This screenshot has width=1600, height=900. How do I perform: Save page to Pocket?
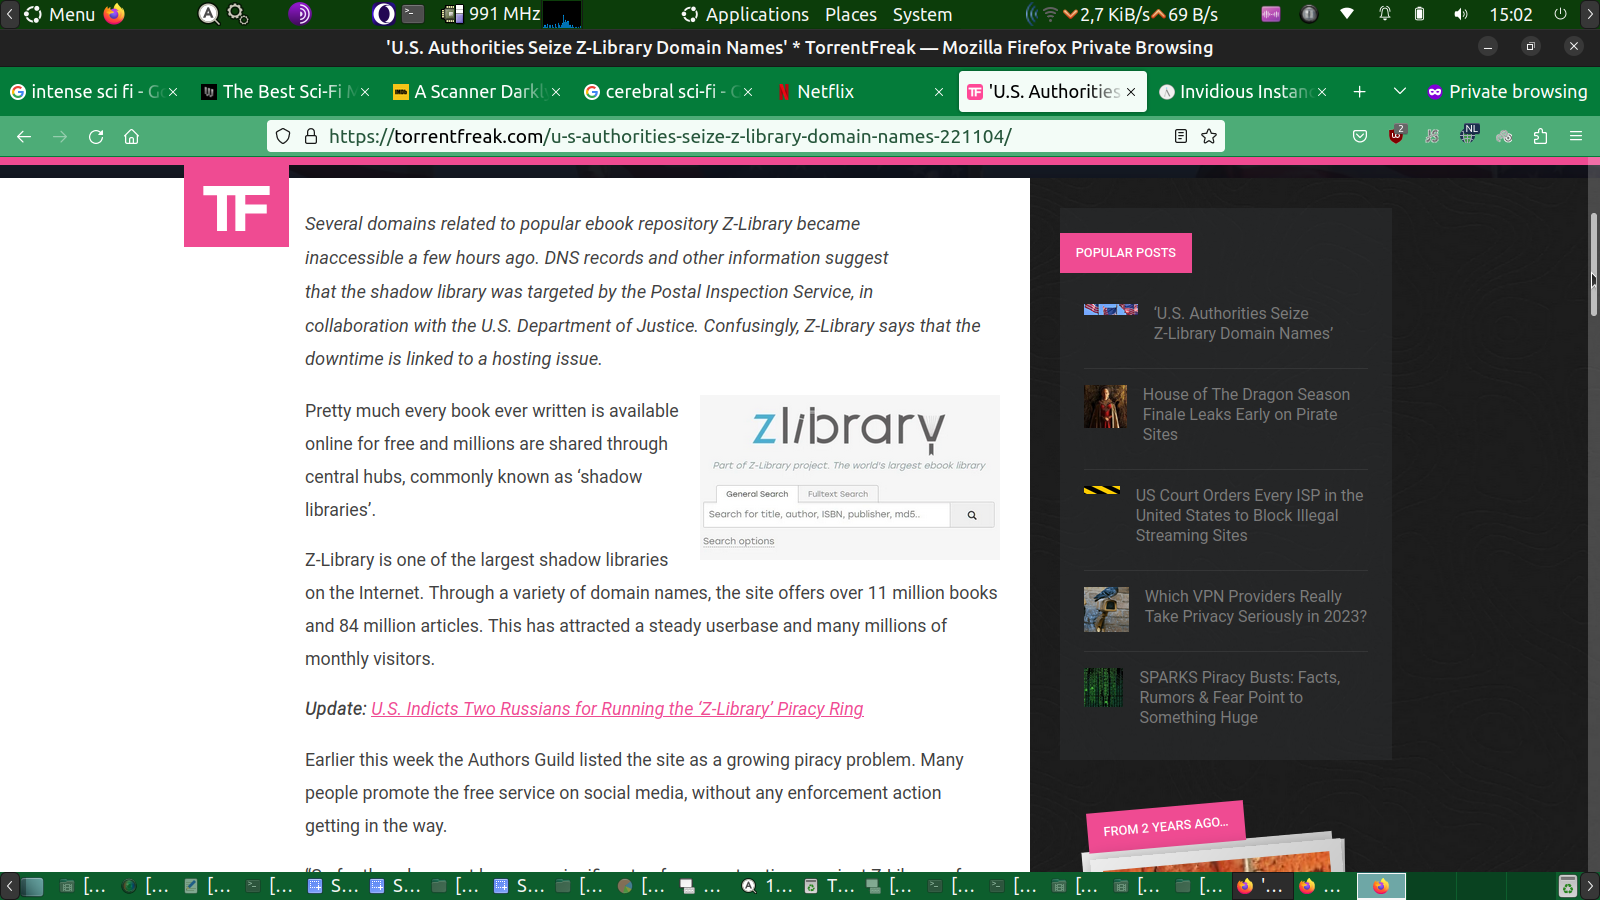[1360, 136]
